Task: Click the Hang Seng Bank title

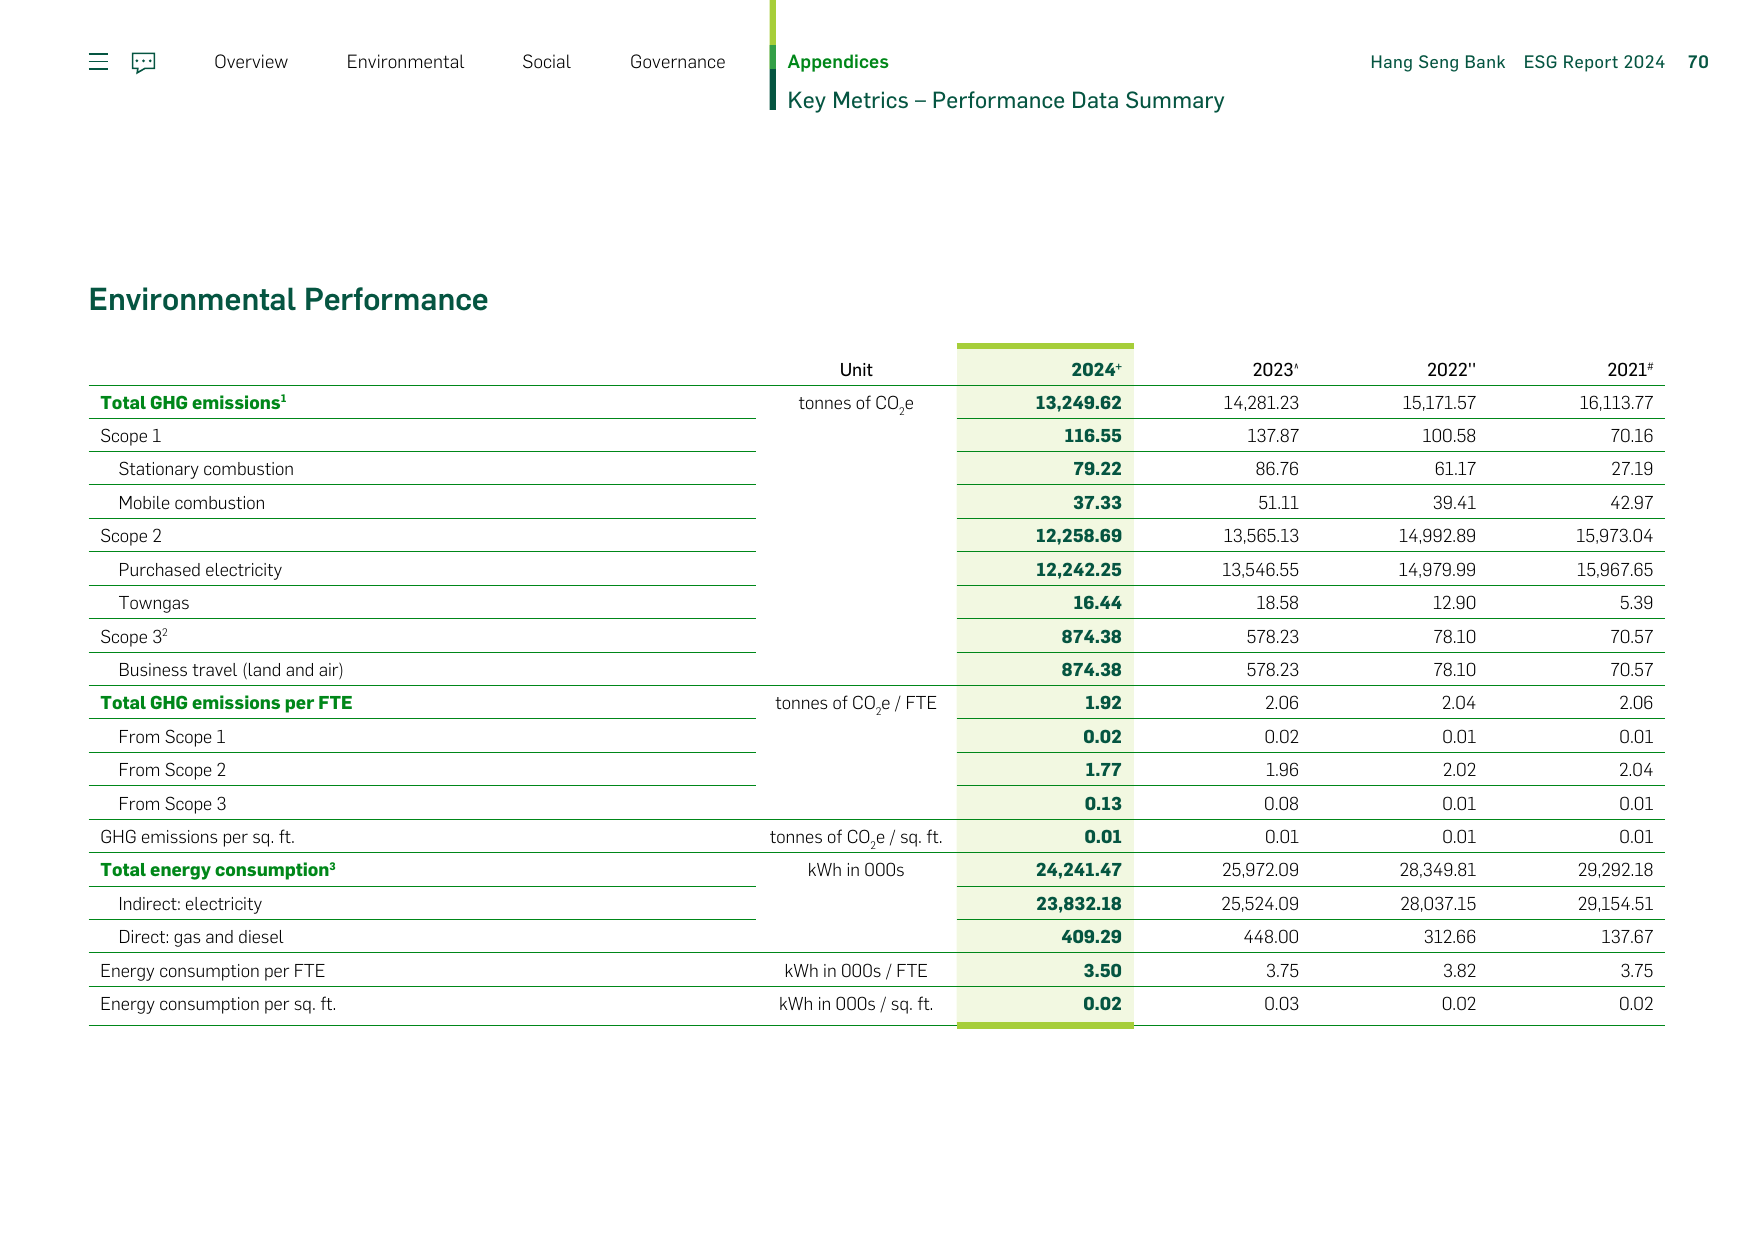Action: coord(1437,62)
